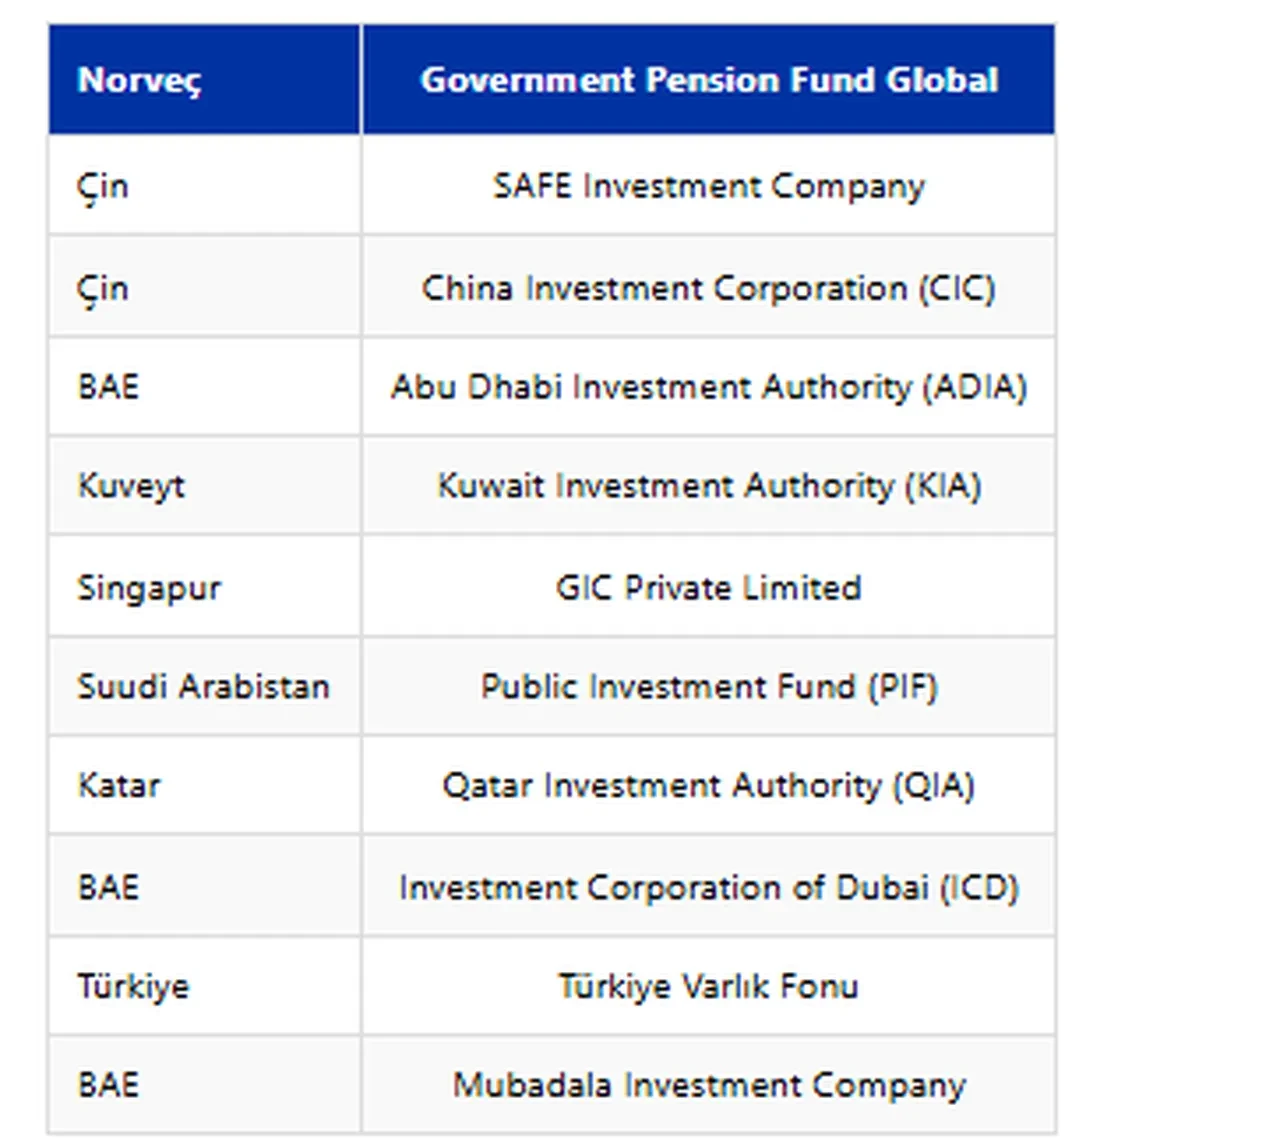Click the Kuveyt country cell
The height and width of the screenshot is (1146, 1280).
point(131,486)
